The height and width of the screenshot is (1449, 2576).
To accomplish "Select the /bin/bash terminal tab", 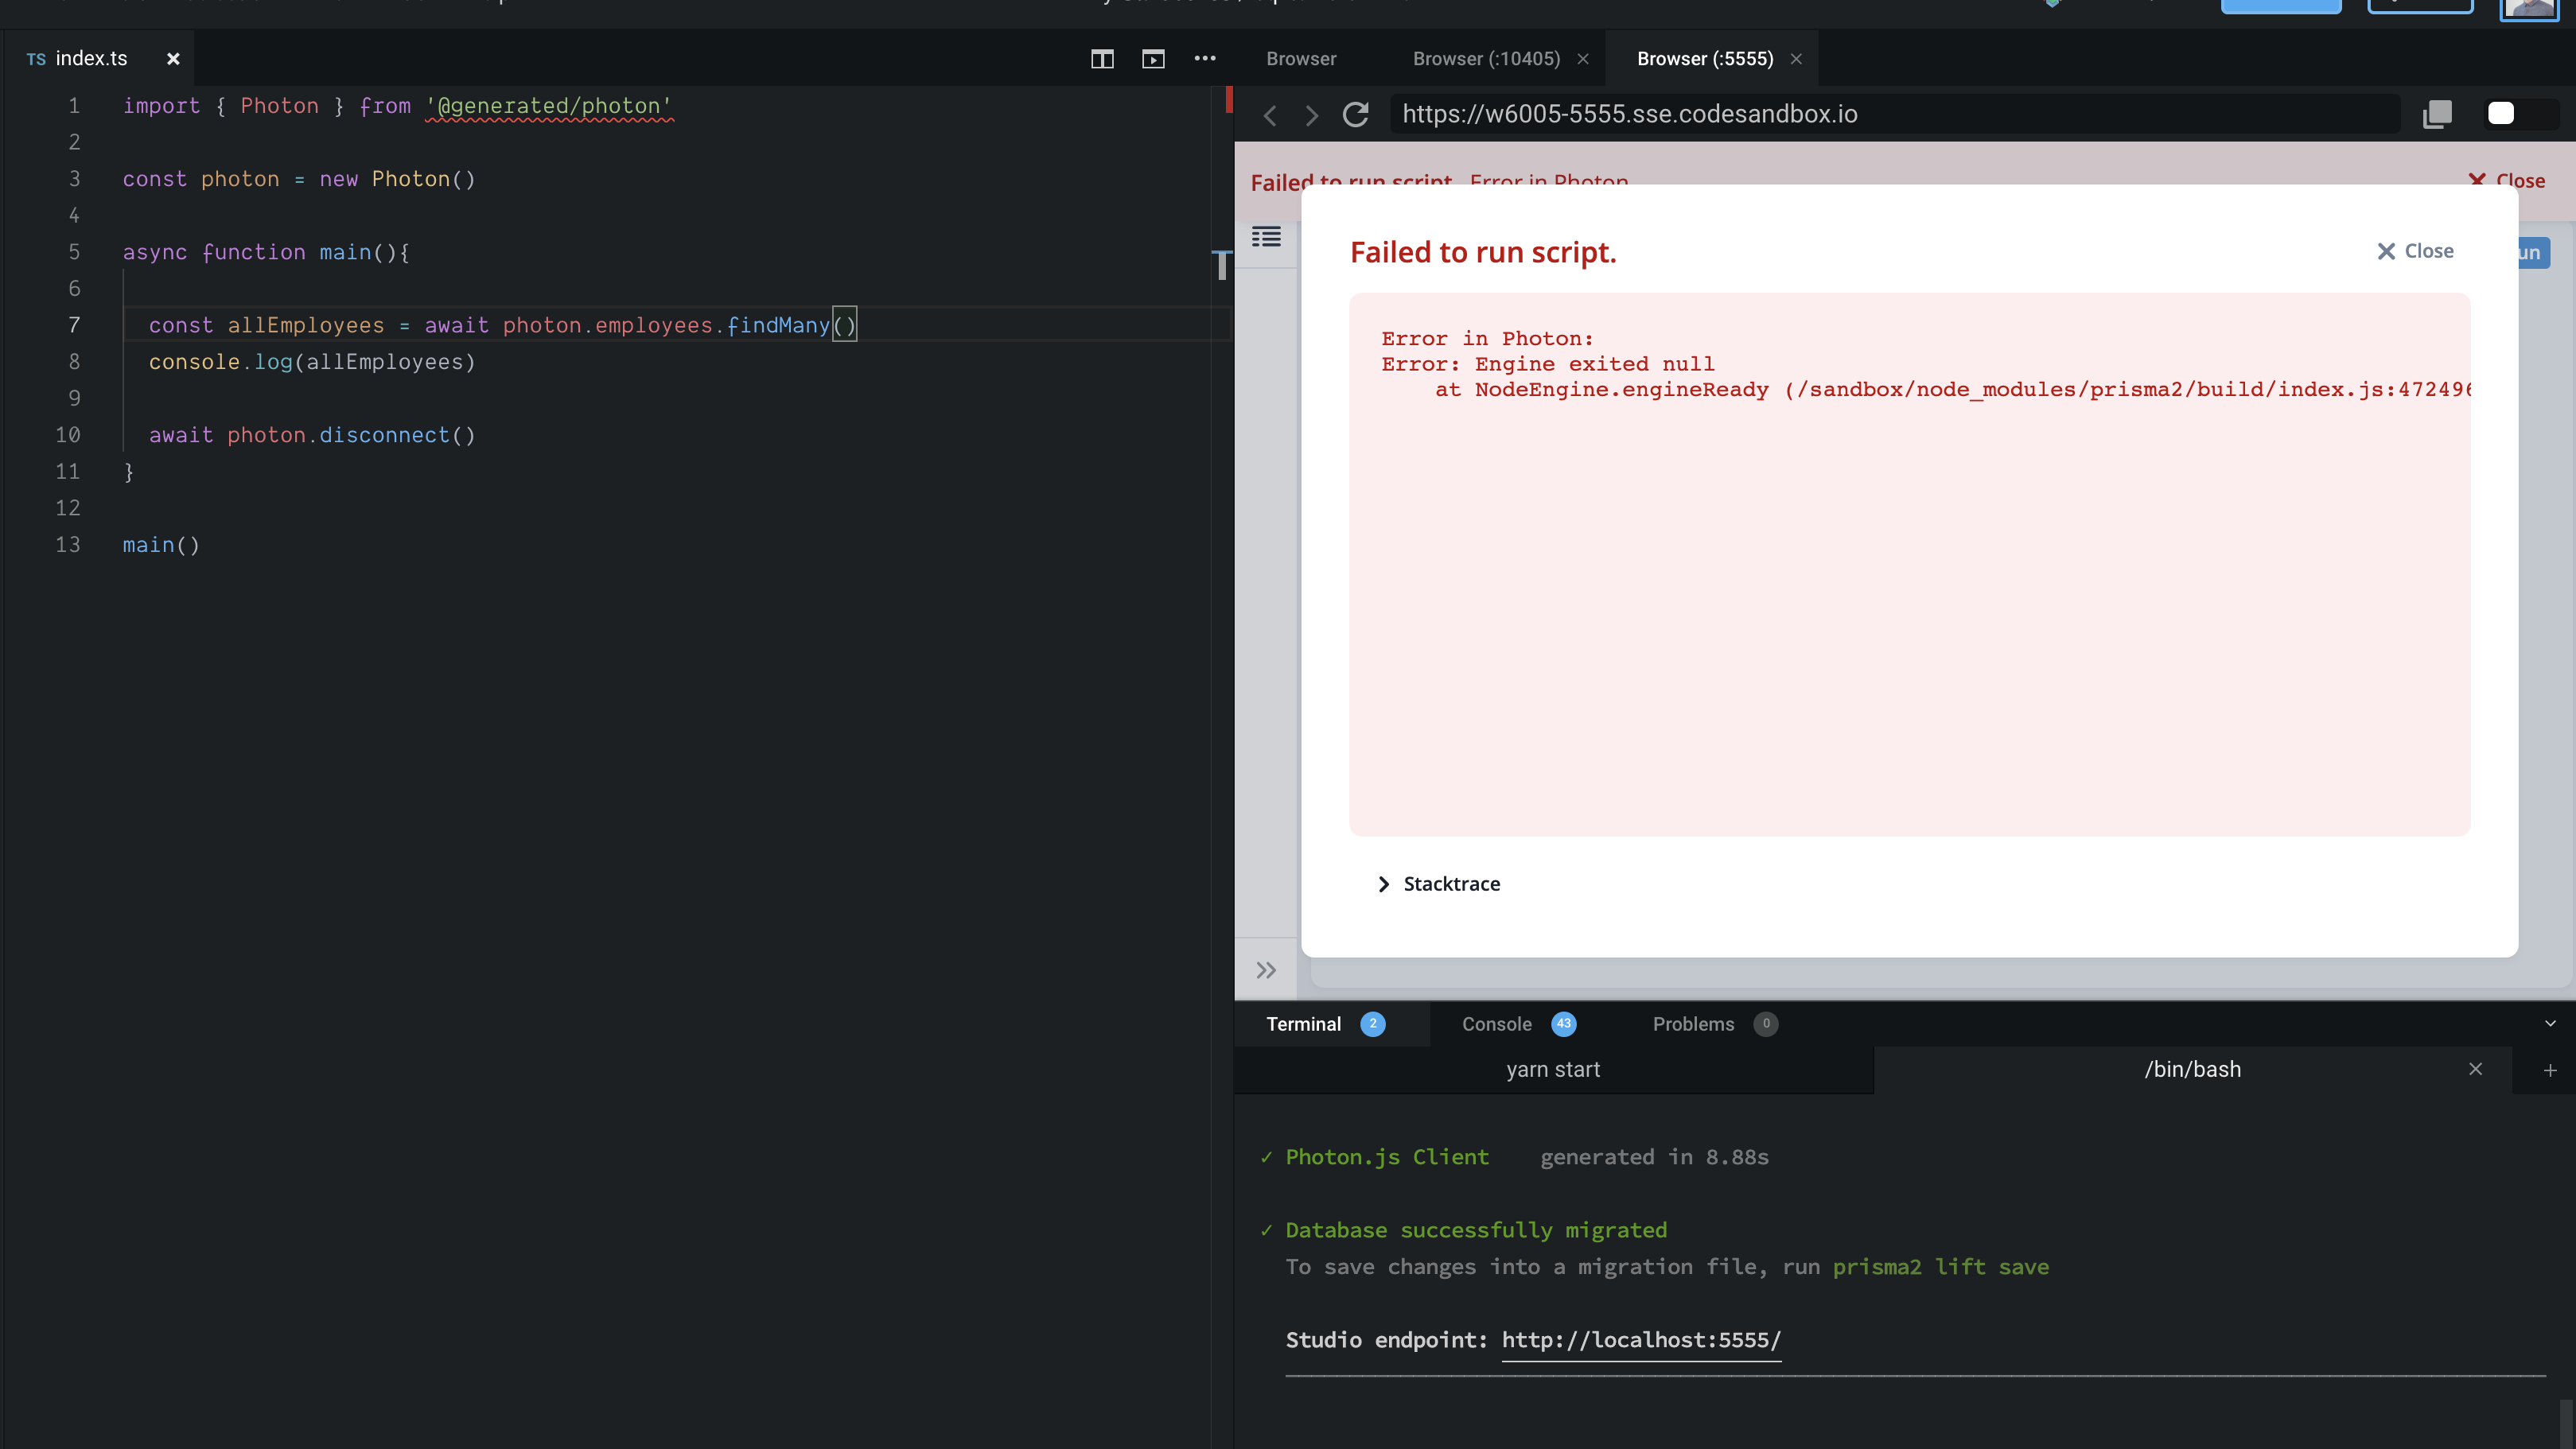I will tap(2192, 1070).
